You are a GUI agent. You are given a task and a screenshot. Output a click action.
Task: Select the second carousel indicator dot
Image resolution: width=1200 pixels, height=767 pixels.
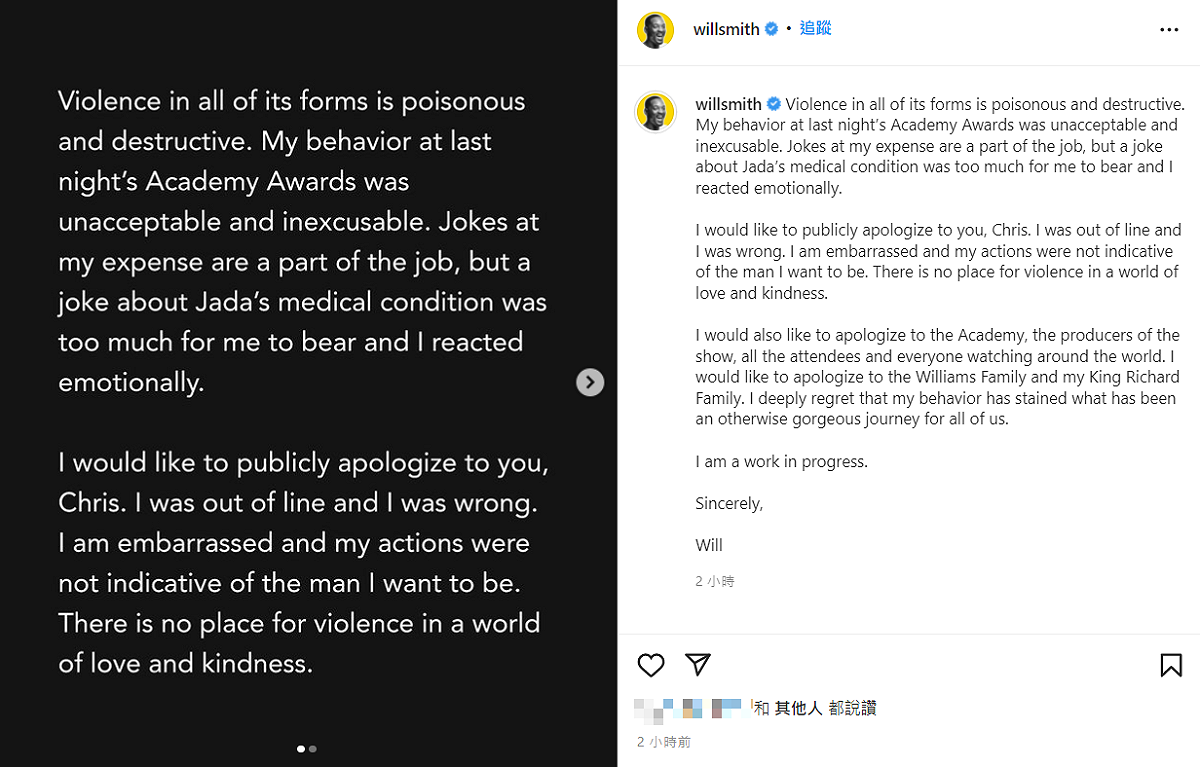pyautogui.click(x=313, y=748)
